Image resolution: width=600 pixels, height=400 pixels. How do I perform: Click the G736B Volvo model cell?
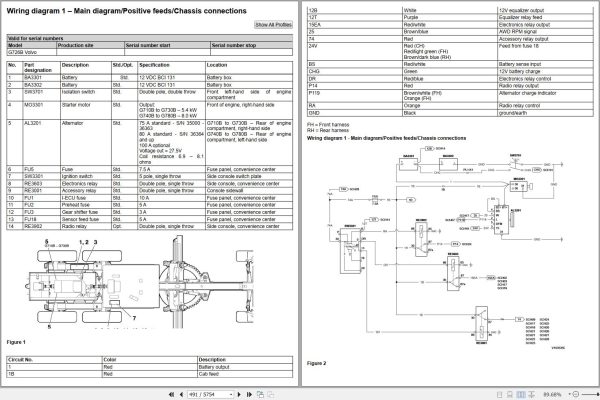(31, 52)
